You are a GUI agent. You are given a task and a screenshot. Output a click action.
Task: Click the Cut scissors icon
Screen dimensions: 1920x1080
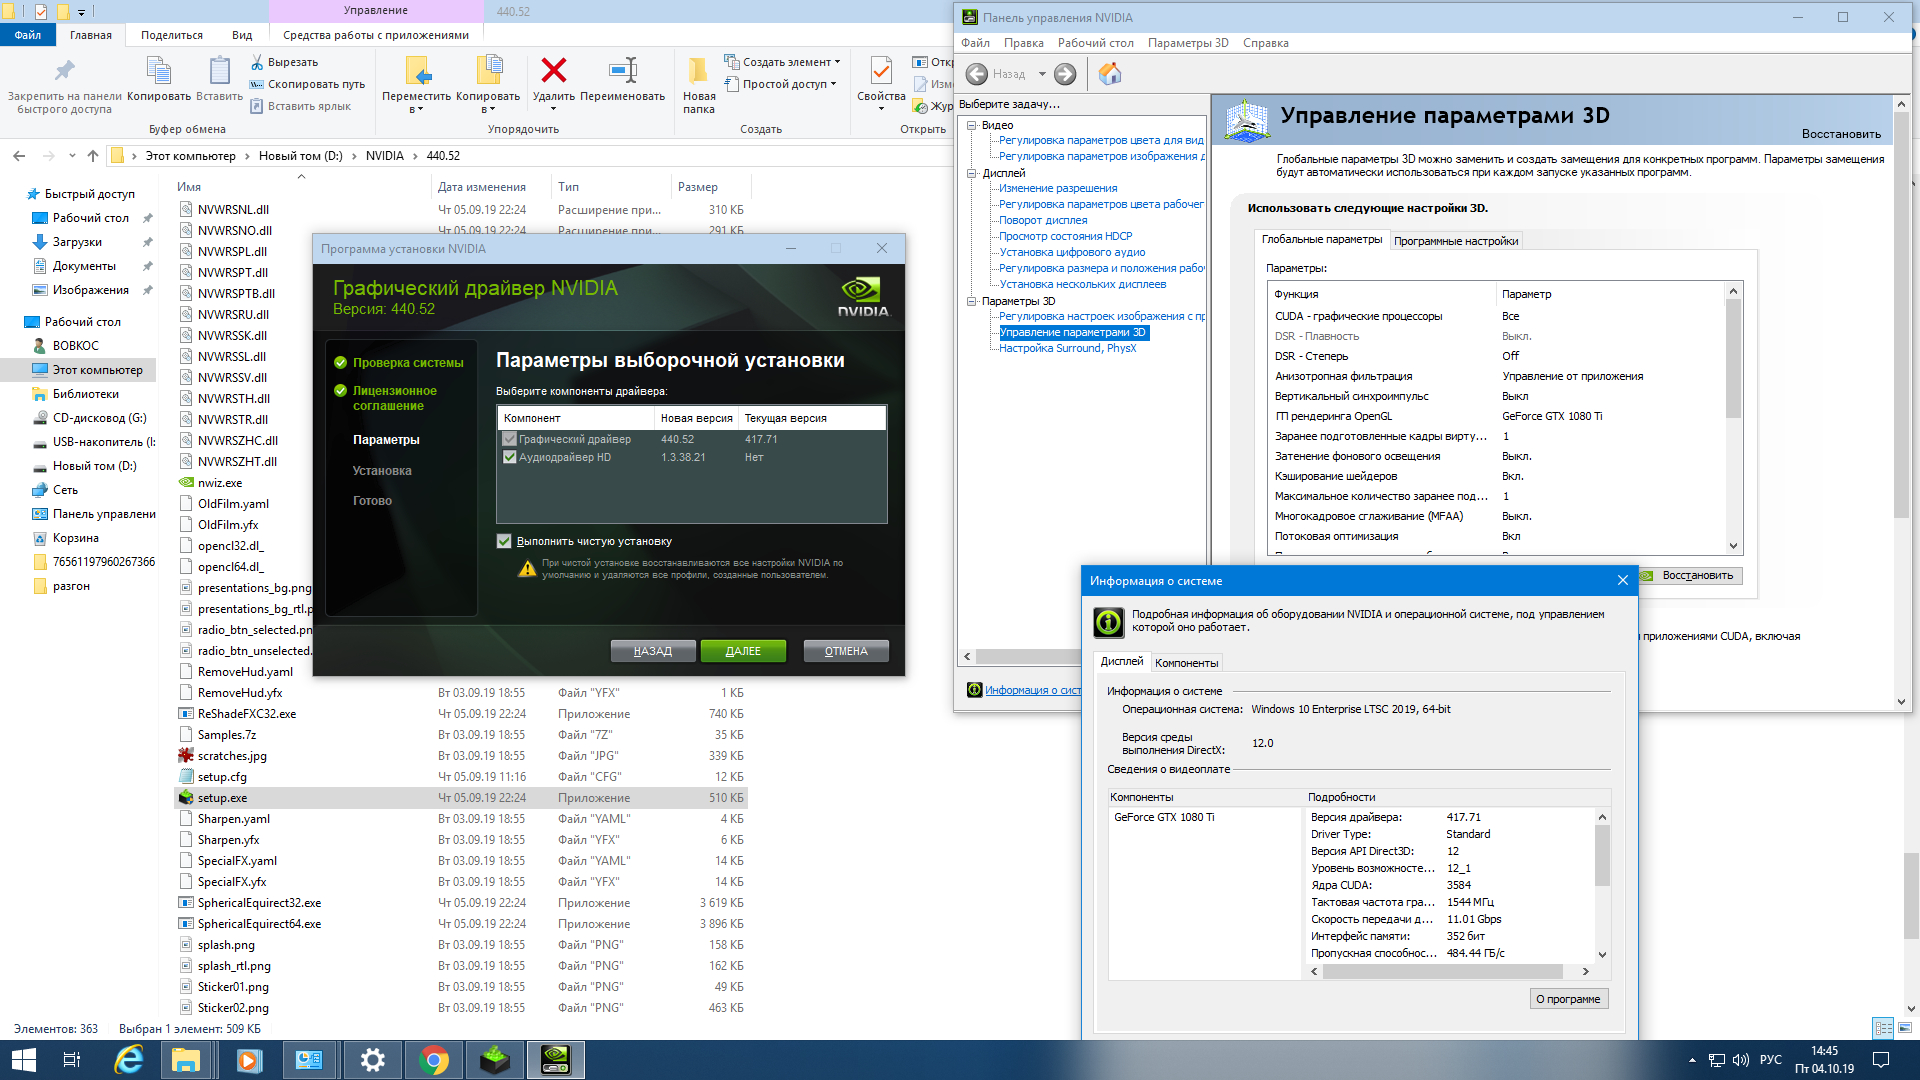(257, 62)
